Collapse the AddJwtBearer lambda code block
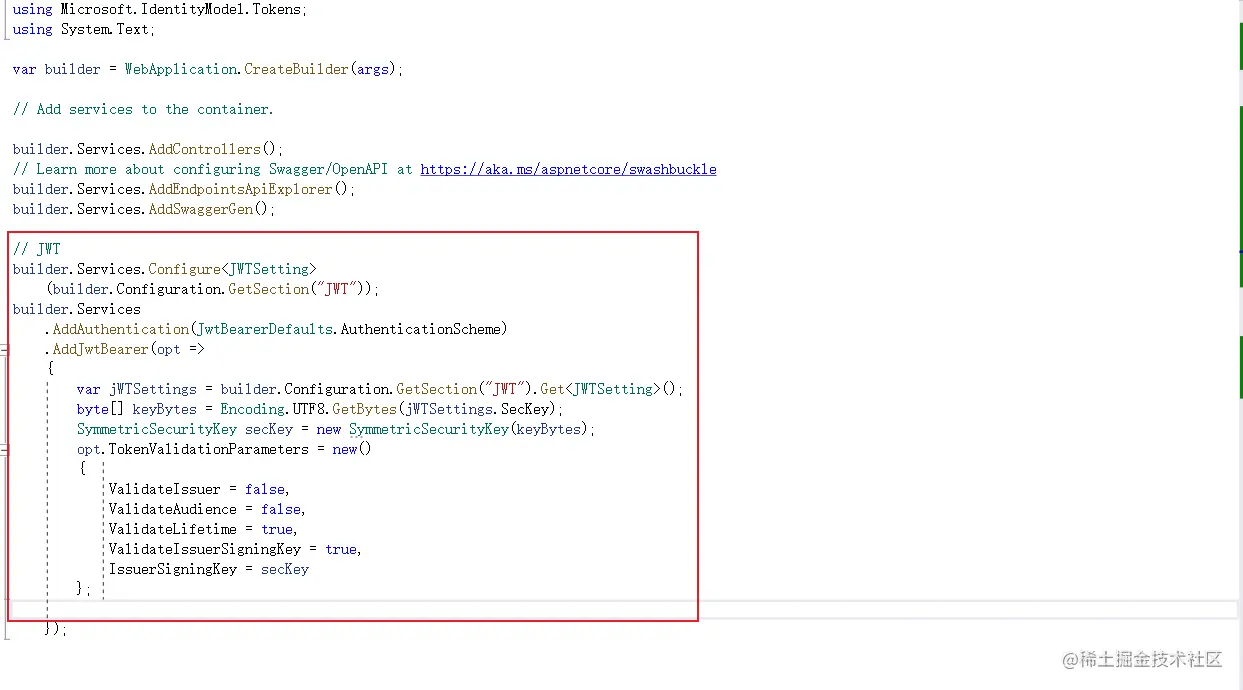The image size is (1243, 690). coord(4,349)
